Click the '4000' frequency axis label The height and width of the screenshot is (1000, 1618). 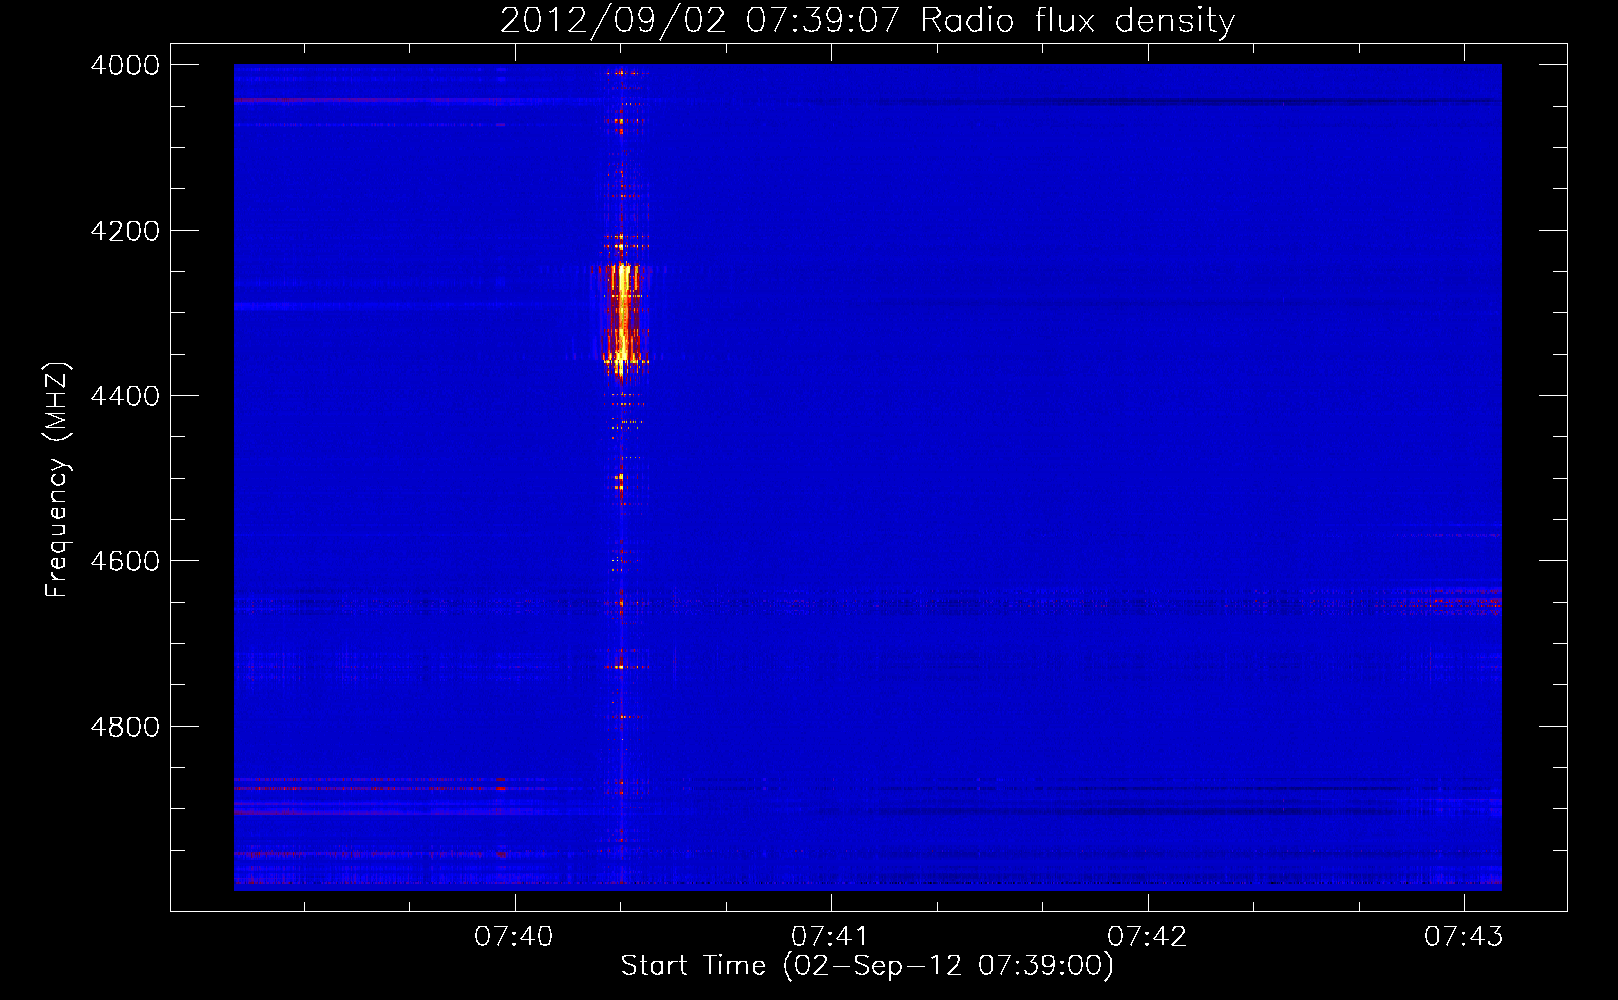click(125, 65)
